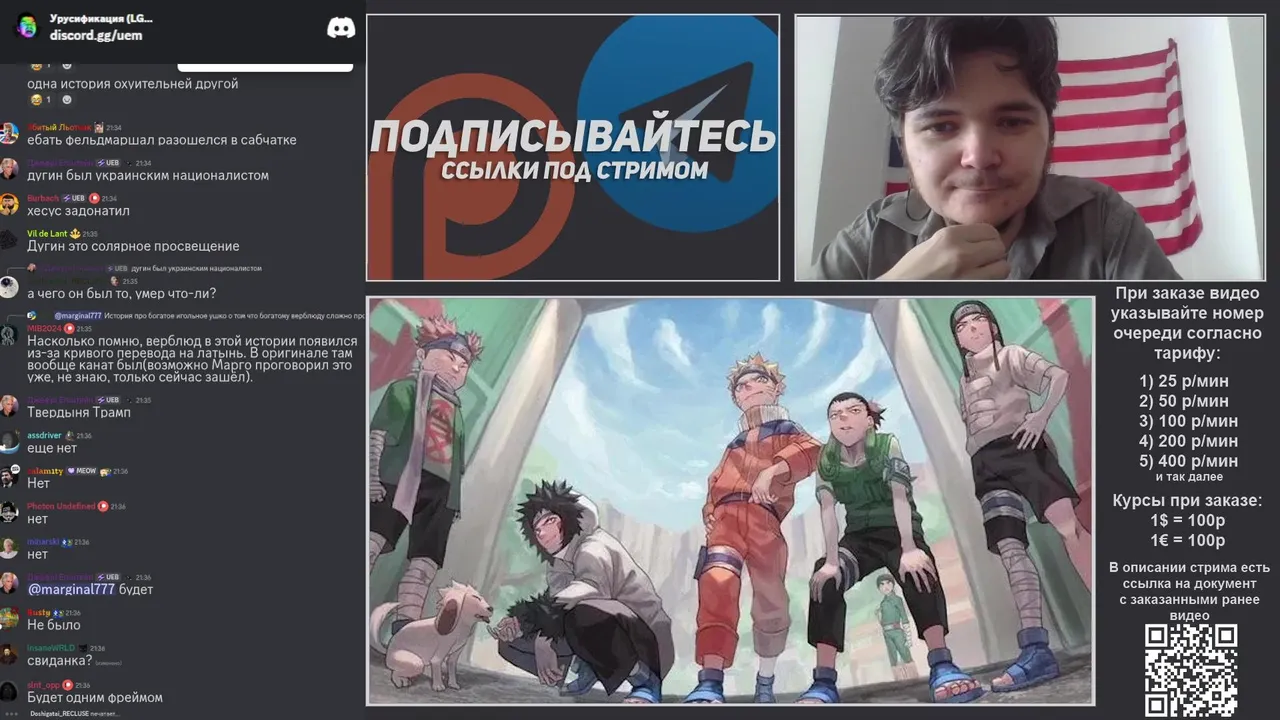Click the message 'Не было' from Rusty
Screen dimensions: 1280x720
coord(54,625)
